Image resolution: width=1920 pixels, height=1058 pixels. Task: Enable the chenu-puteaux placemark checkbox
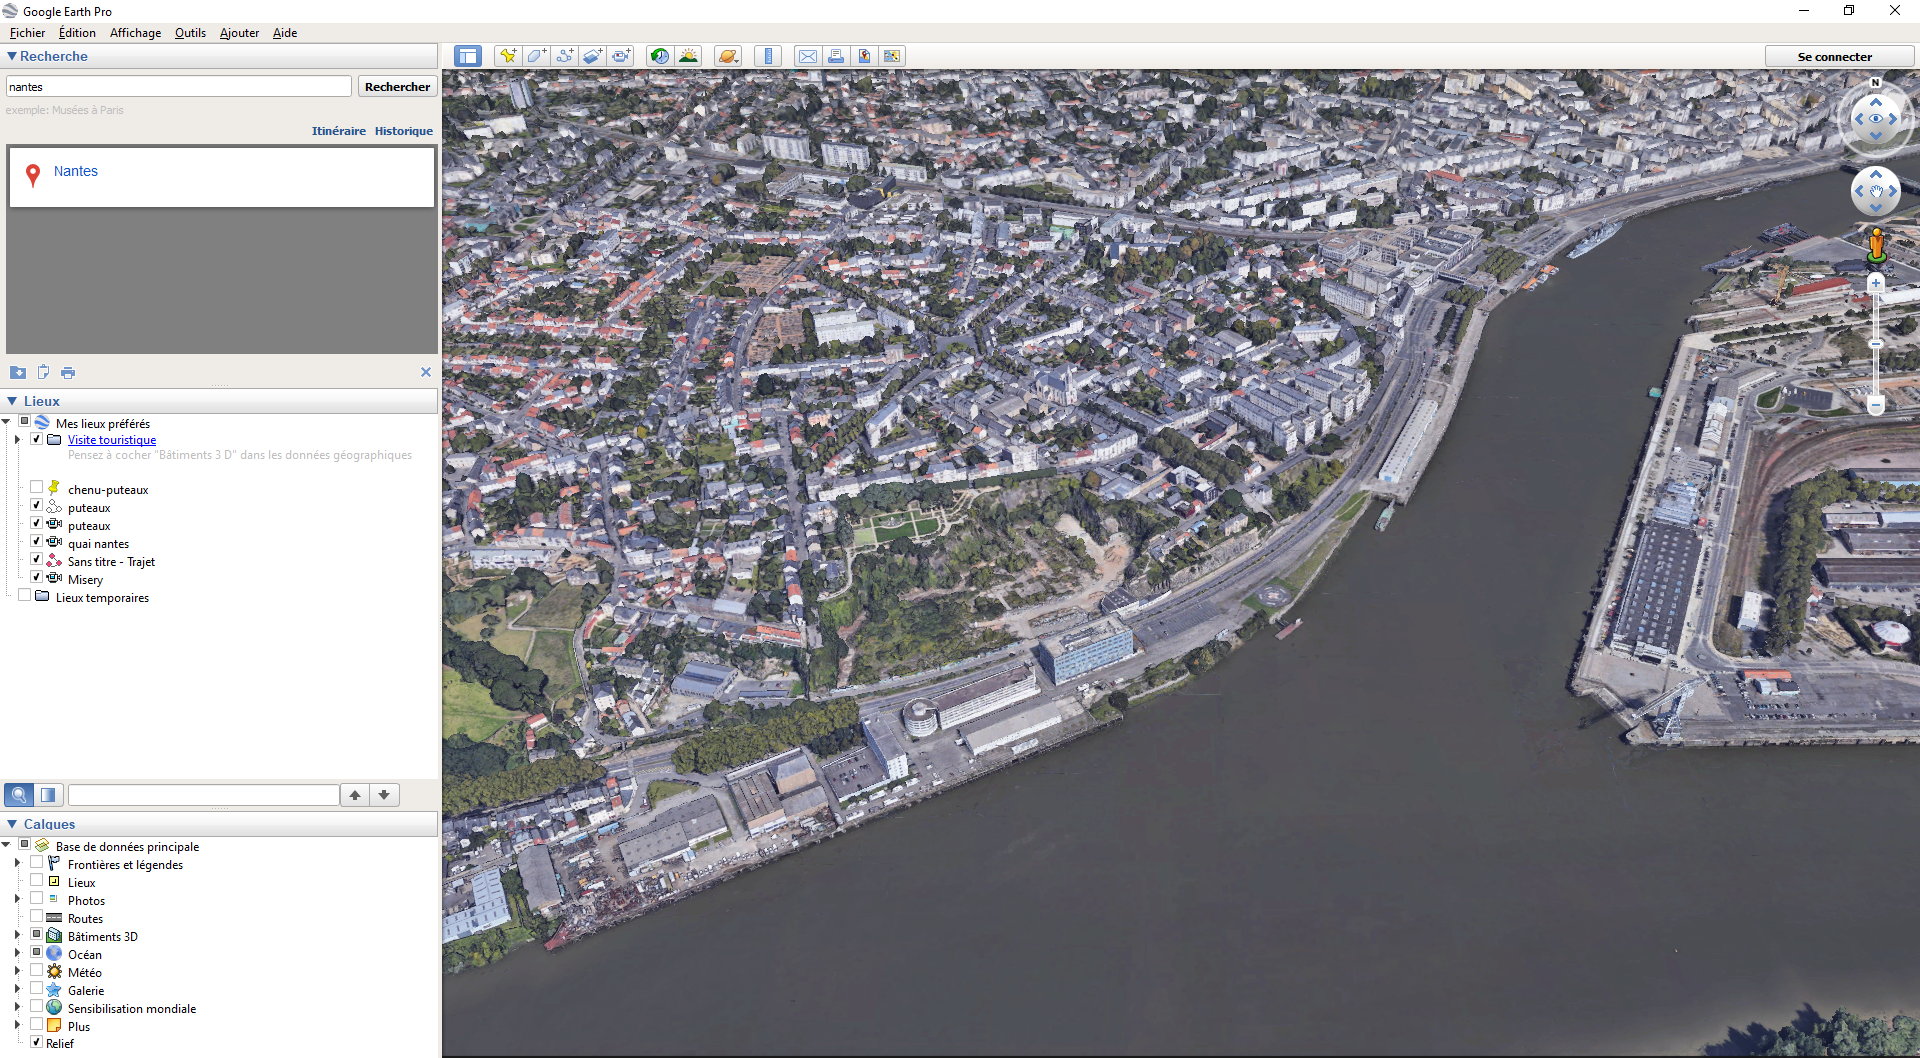37,488
